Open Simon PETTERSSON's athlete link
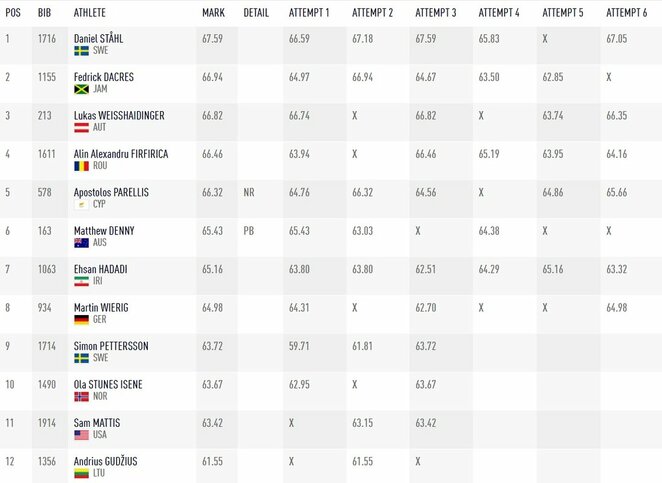Viewport: 662px width, 483px height. pos(111,346)
